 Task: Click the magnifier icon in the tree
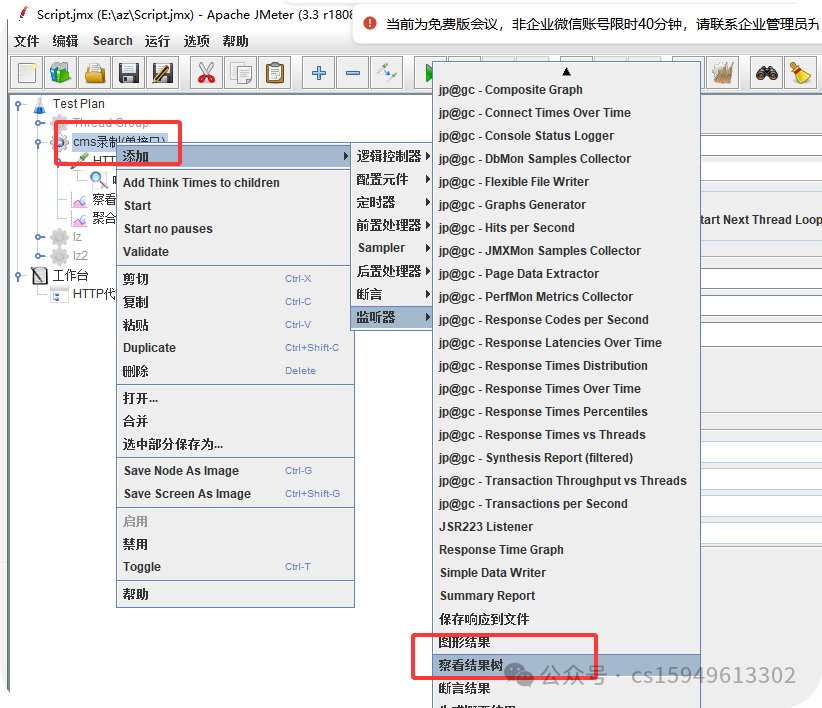tap(99, 179)
